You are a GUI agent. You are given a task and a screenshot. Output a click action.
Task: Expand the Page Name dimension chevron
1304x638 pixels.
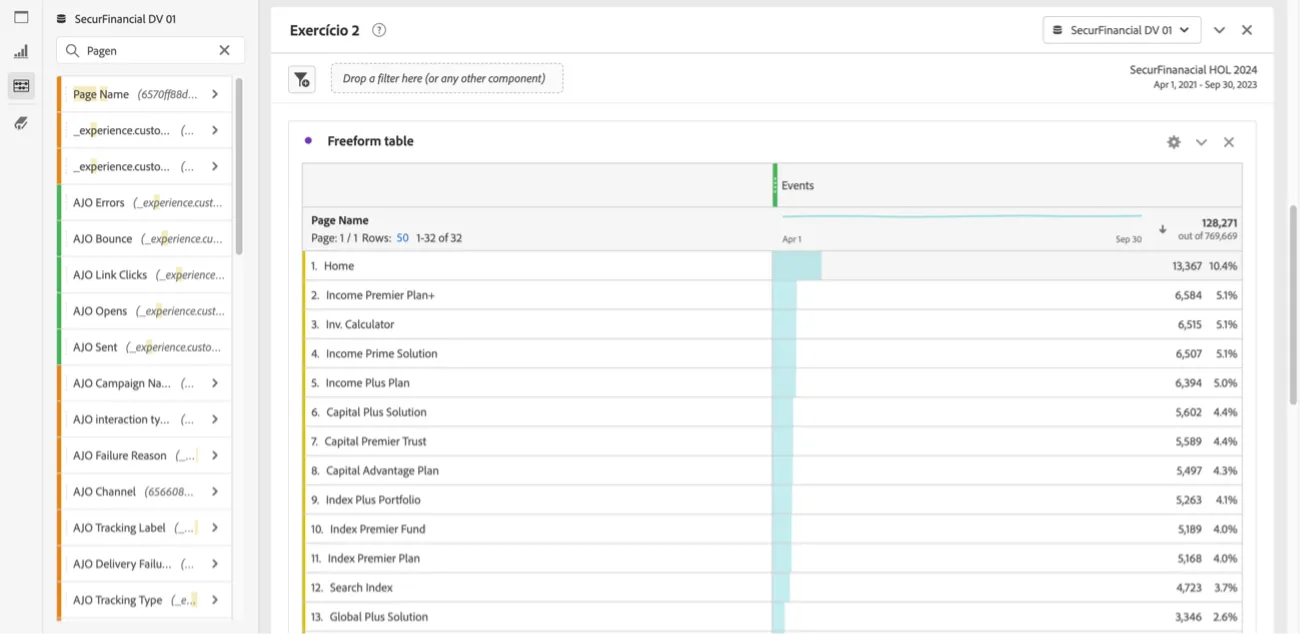pos(215,94)
